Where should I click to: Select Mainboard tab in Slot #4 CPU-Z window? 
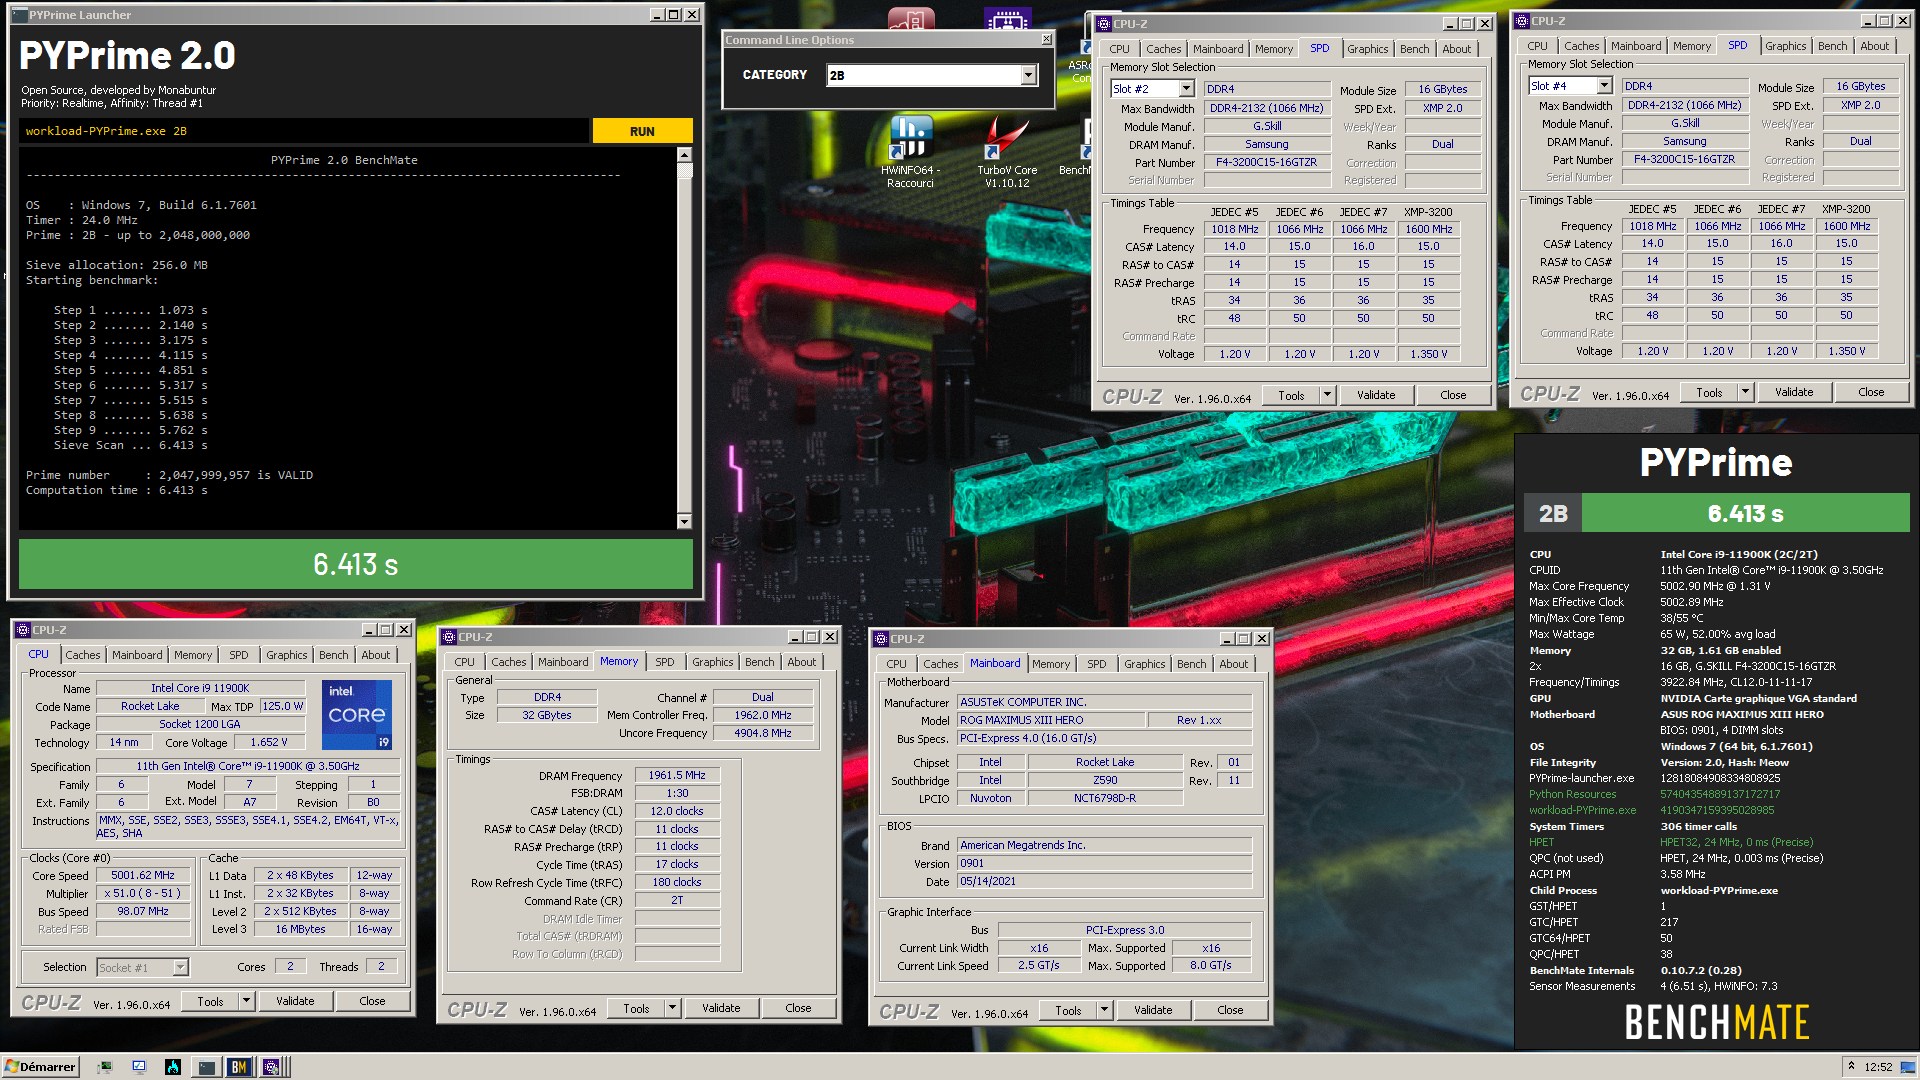1636,46
